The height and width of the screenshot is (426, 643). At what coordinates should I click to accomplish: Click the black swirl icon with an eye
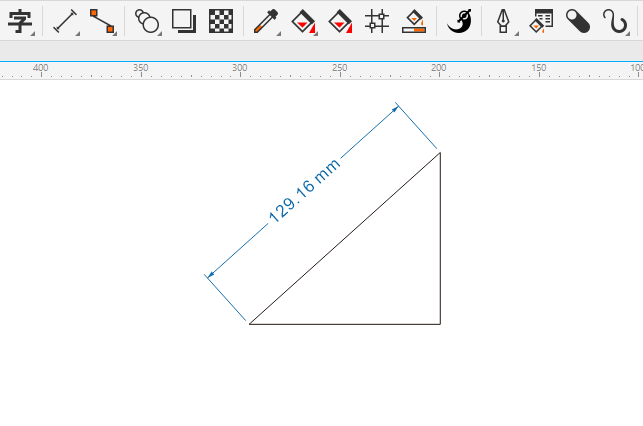(459, 21)
